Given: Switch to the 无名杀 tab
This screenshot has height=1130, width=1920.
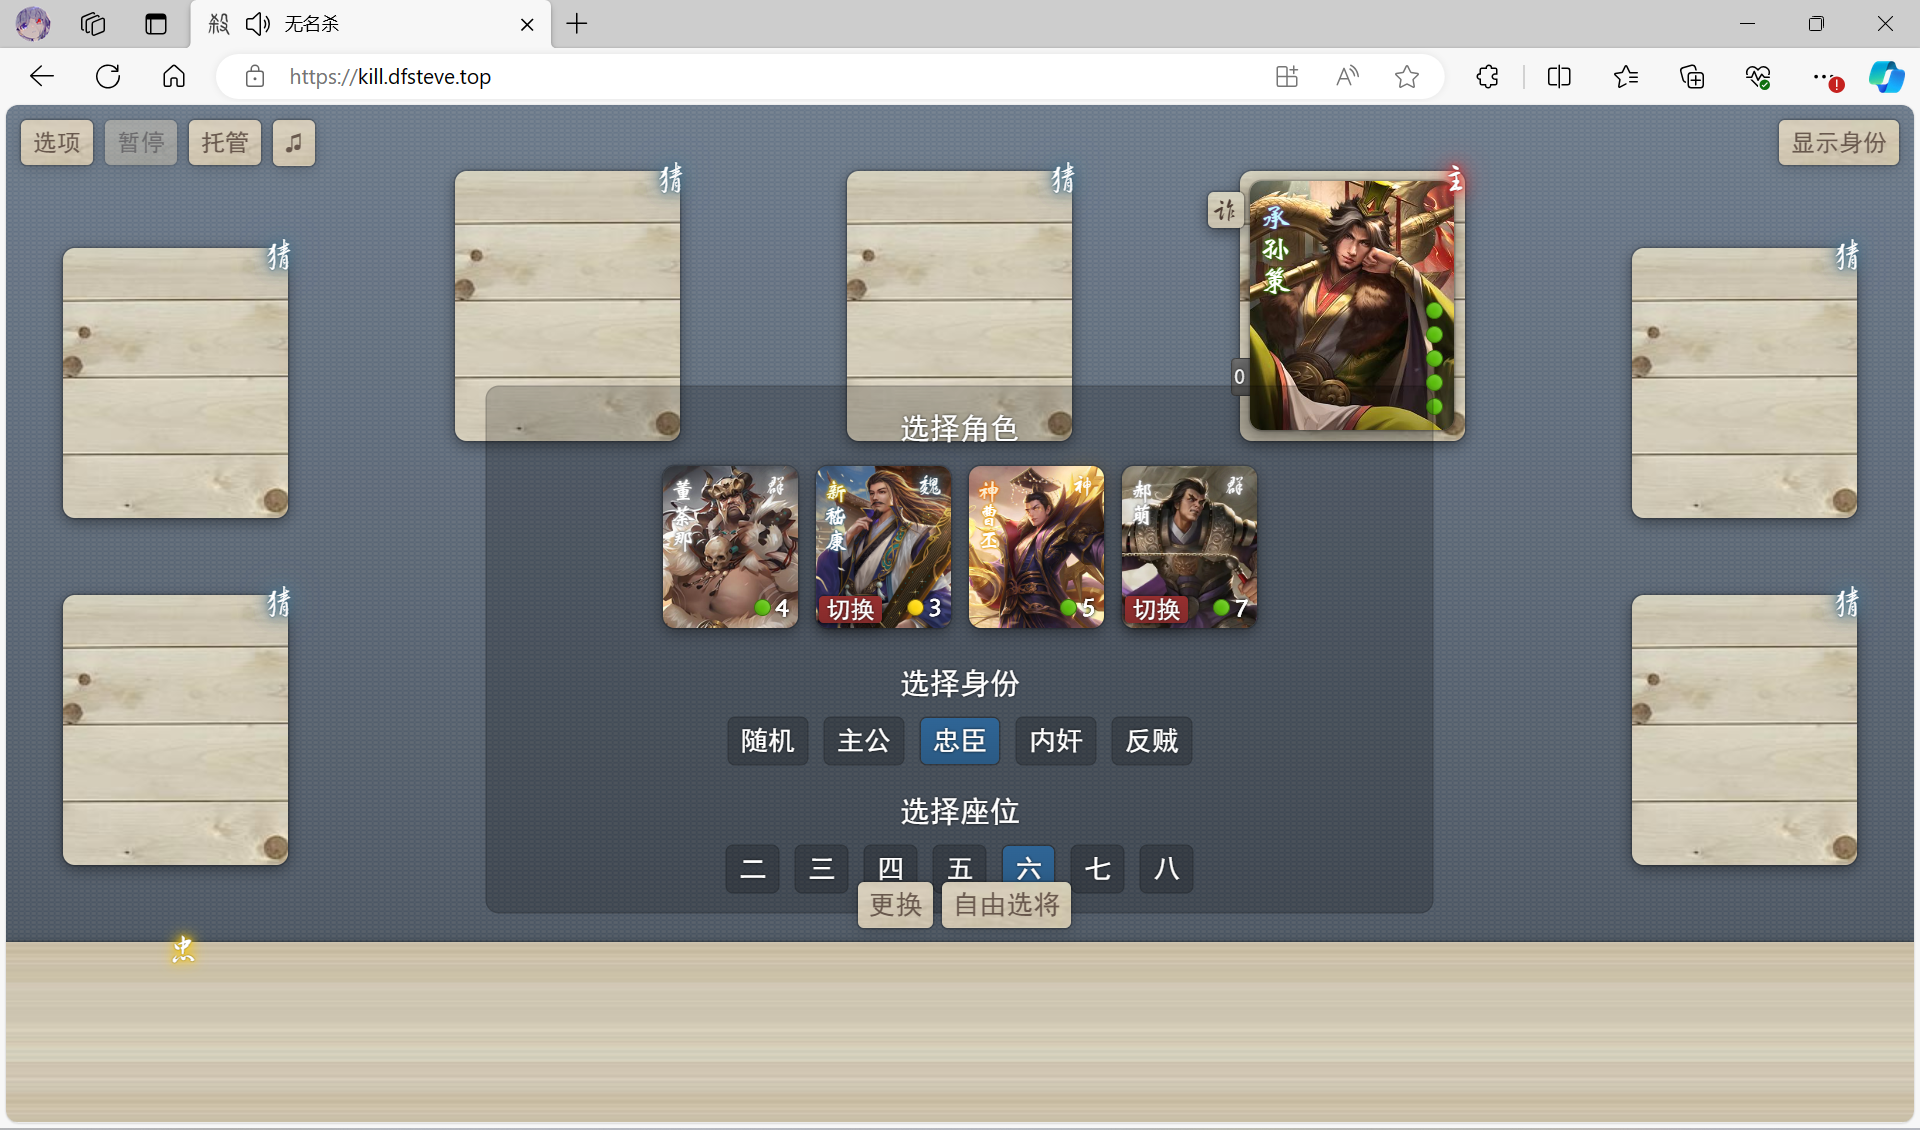Looking at the screenshot, I should point(370,24).
